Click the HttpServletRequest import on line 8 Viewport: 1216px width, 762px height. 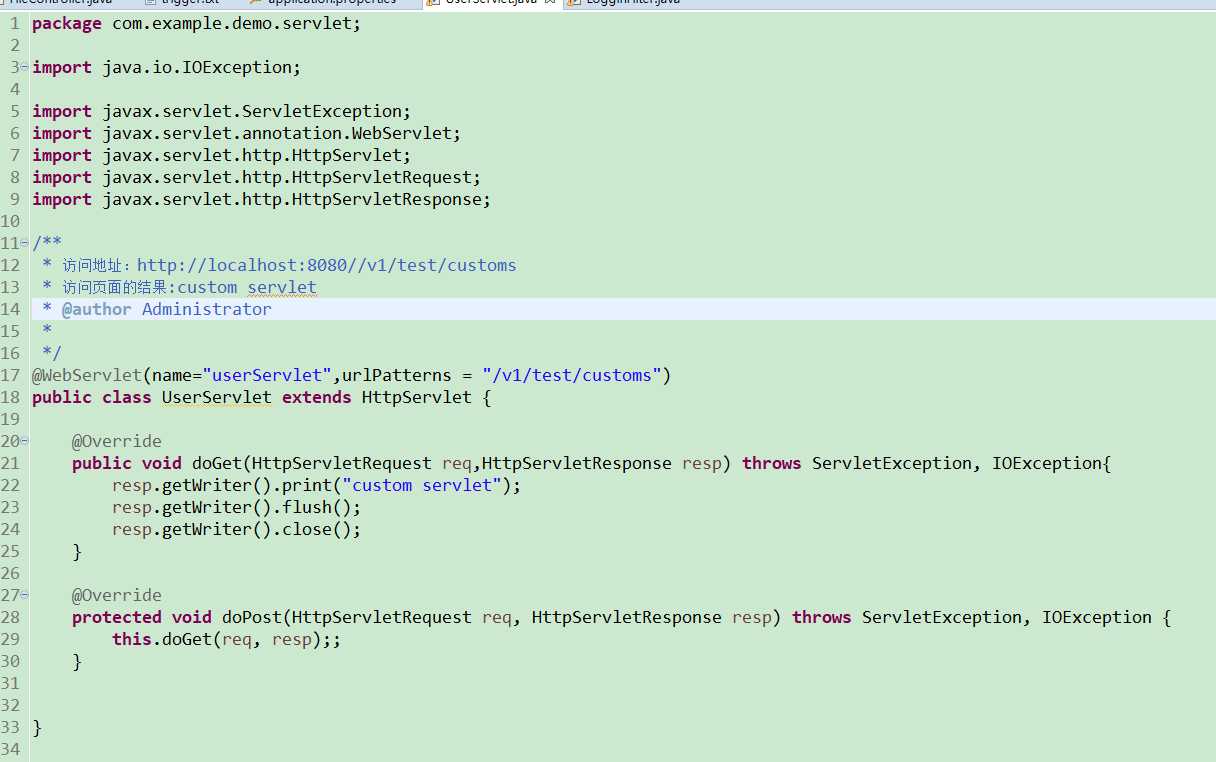click(x=256, y=177)
